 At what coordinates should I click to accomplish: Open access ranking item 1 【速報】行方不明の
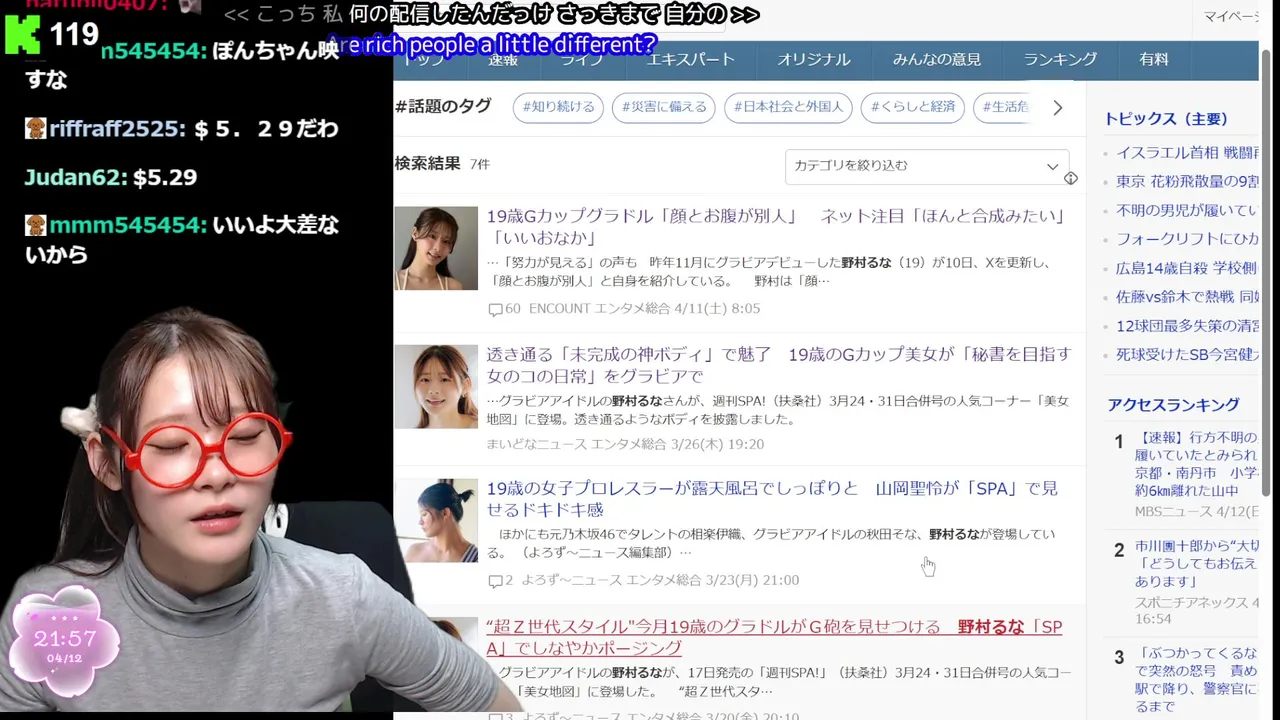1196,464
